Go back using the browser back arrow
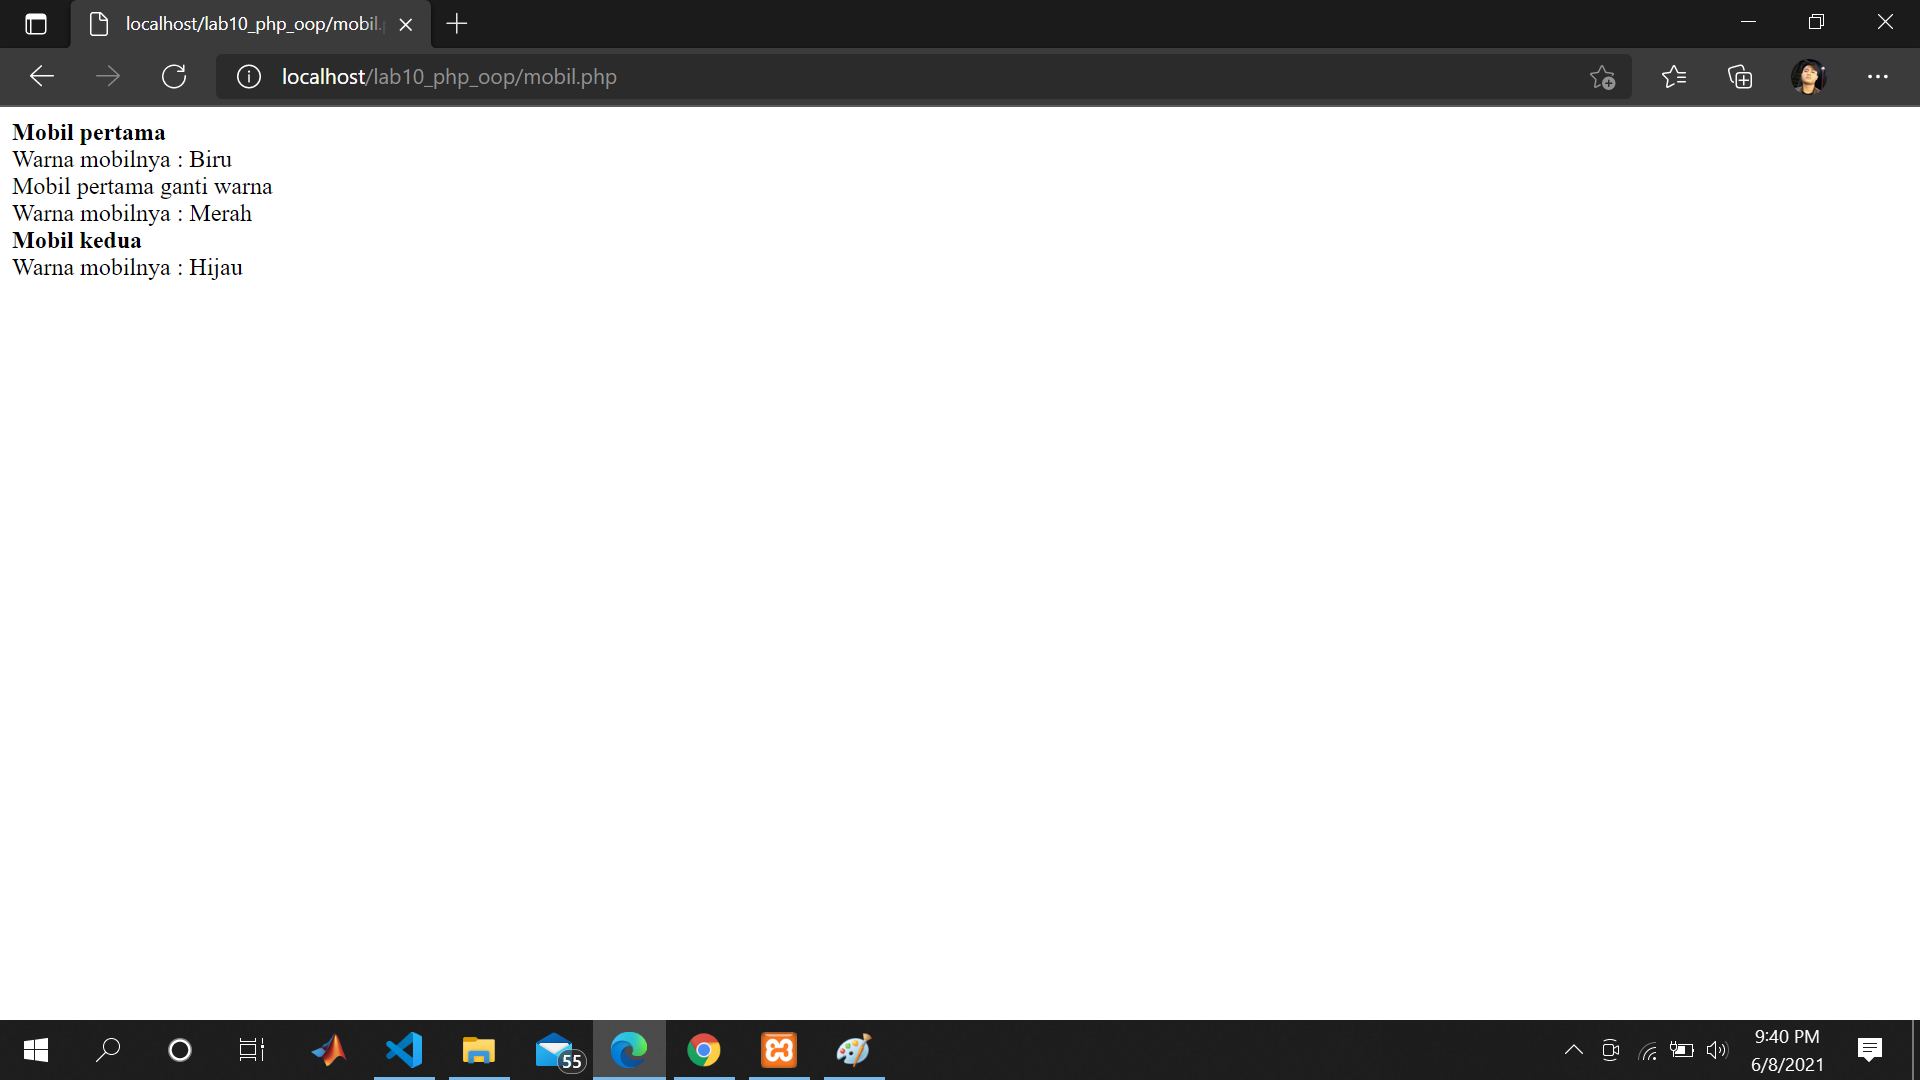The image size is (1920, 1080). (41, 76)
